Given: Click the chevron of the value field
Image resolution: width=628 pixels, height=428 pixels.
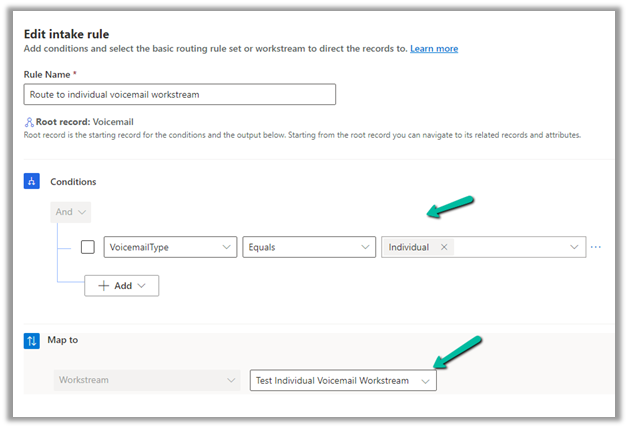Looking at the screenshot, I should click(575, 247).
